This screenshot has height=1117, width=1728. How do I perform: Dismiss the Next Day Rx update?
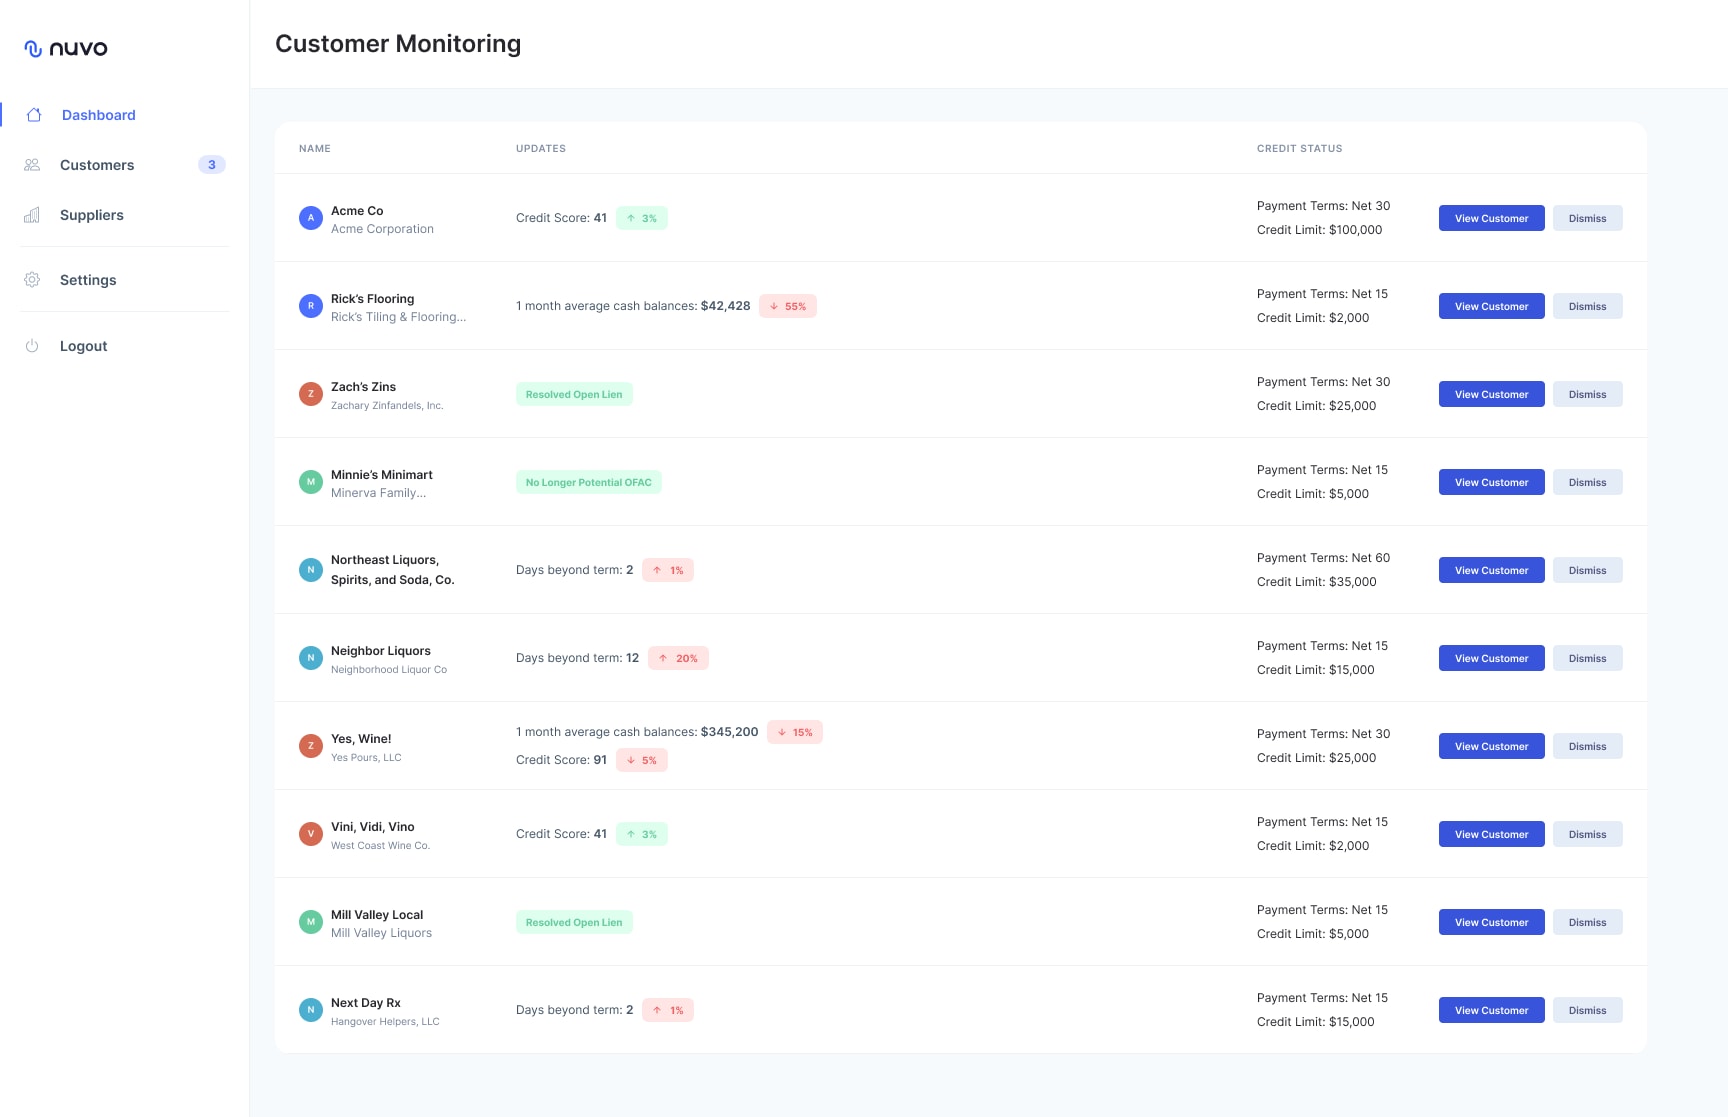[x=1587, y=1010]
